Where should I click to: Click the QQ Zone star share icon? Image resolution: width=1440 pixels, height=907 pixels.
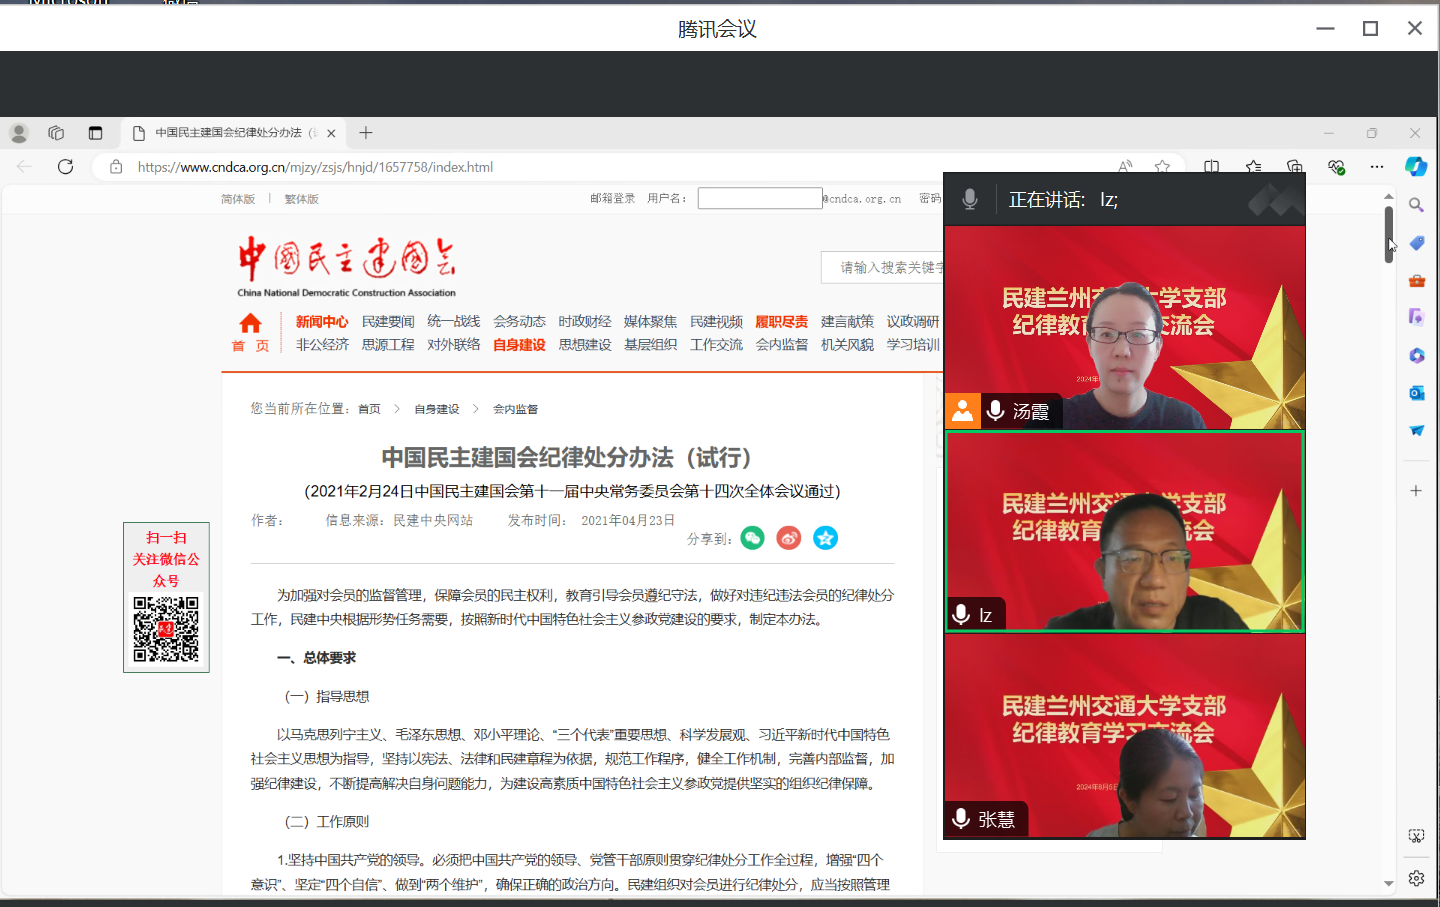pos(825,539)
